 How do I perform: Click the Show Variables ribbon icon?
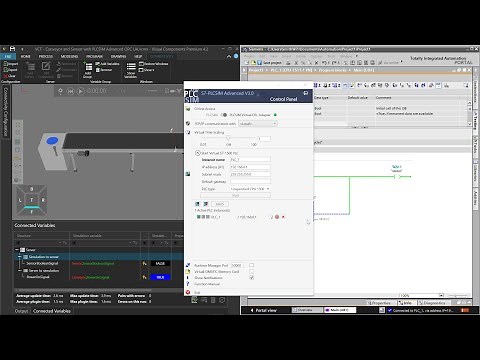point(131,70)
